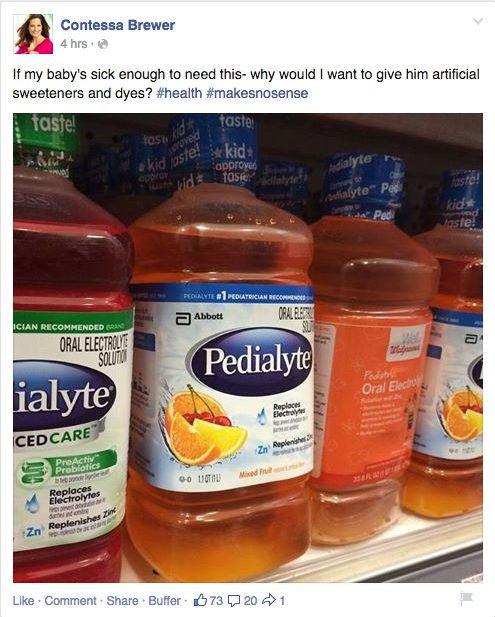Click the public globe privacy icon
This screenshot has width=495, height=617.
[103, 44]
